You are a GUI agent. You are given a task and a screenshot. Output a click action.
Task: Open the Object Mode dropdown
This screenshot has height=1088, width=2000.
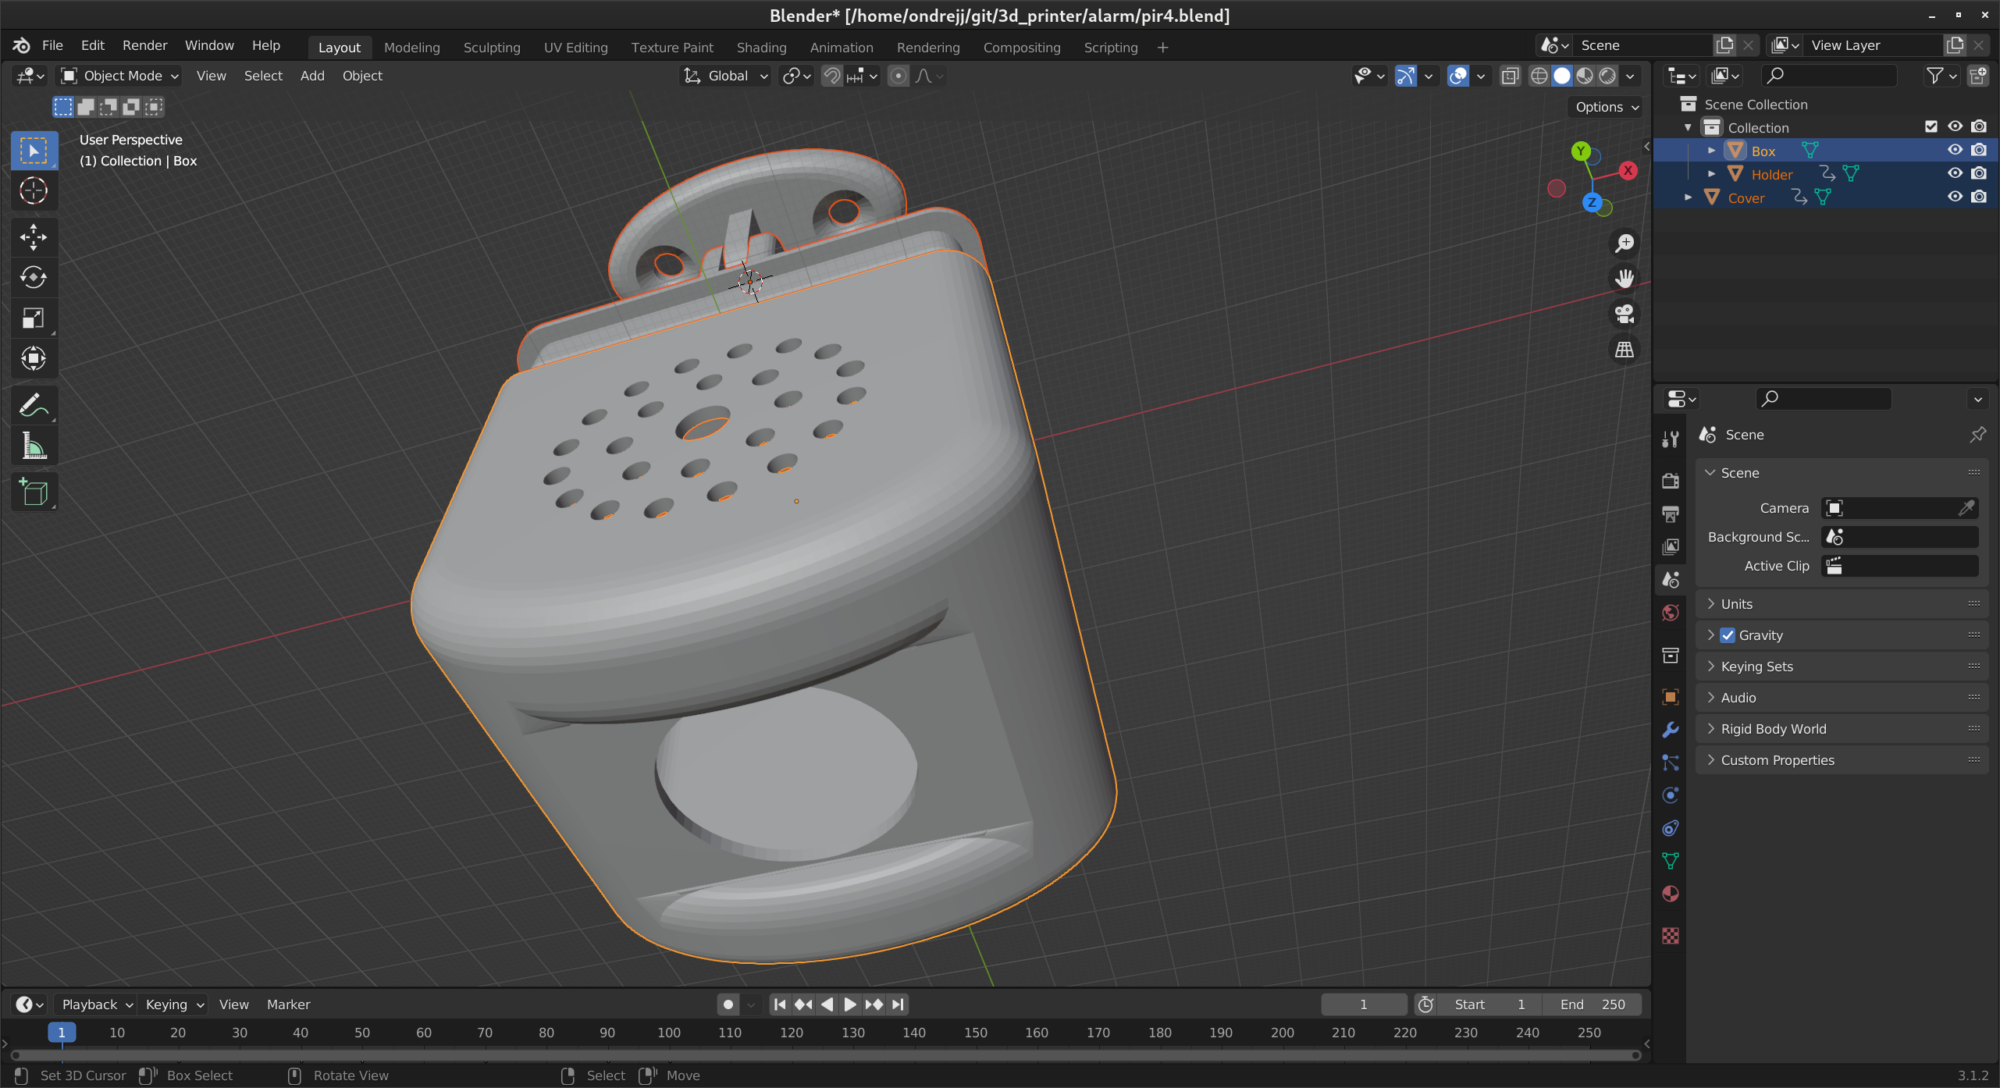pyautogui.click(x=119, y=76)
